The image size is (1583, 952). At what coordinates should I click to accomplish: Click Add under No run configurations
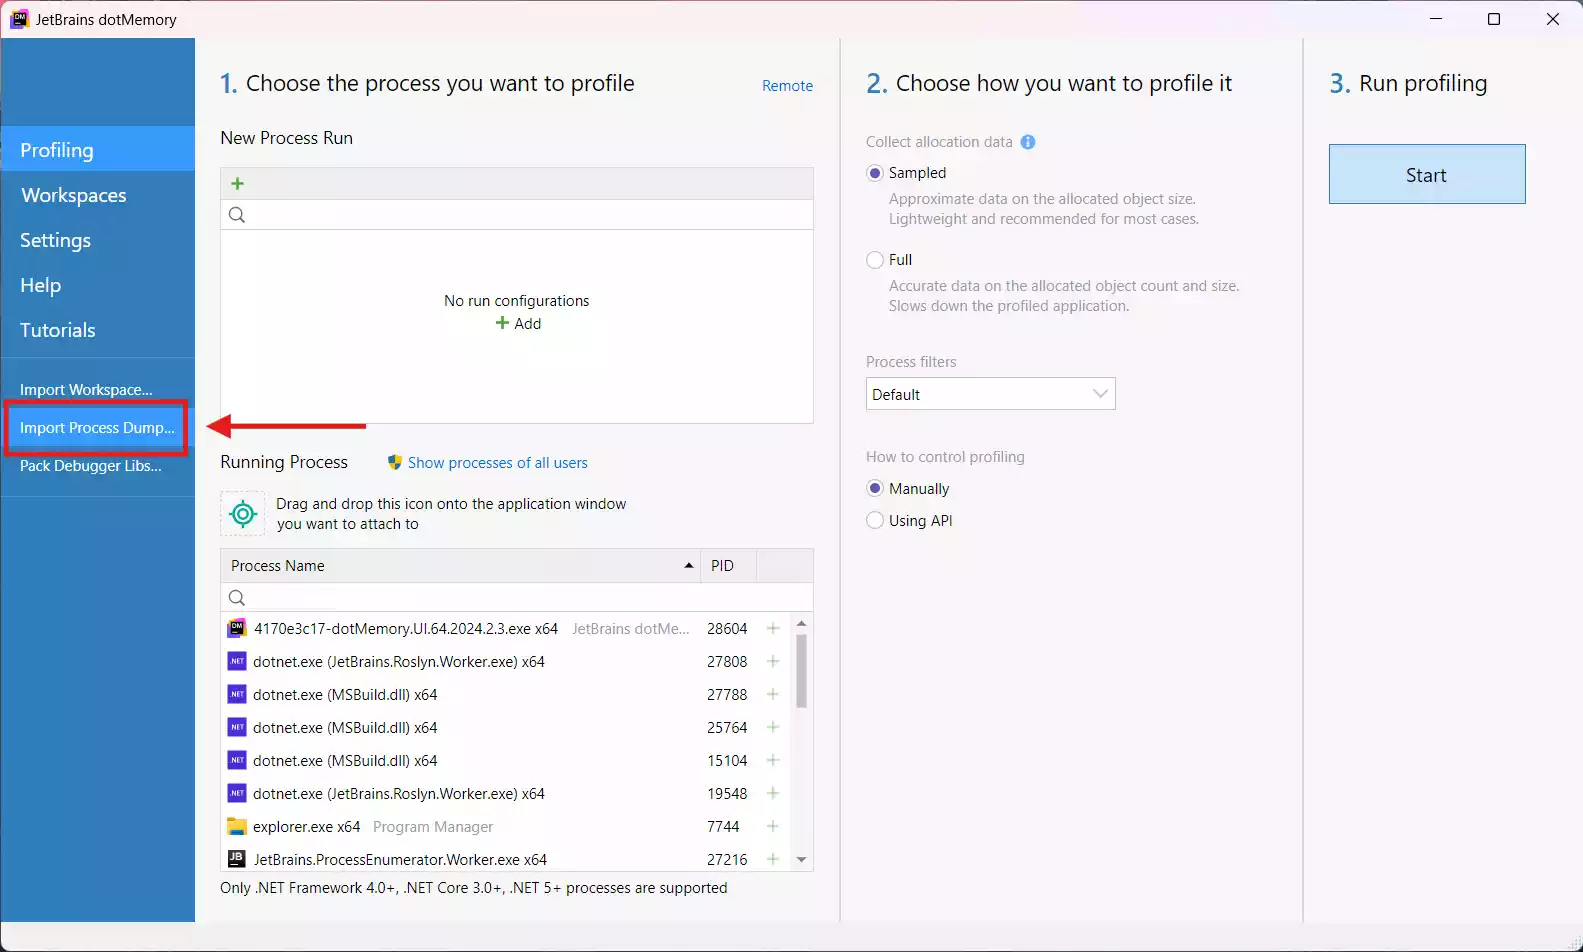click(x=518, y=324)
